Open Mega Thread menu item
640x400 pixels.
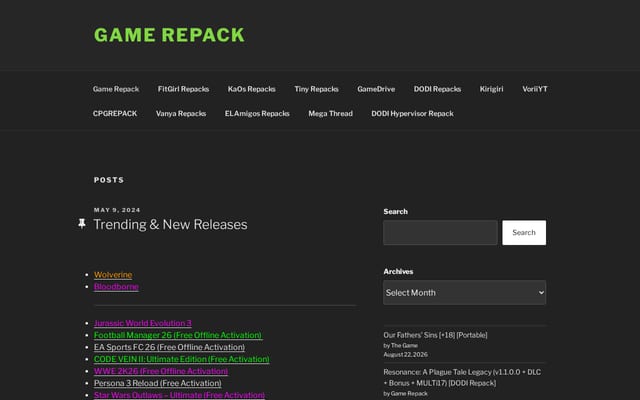pos(330,113)
